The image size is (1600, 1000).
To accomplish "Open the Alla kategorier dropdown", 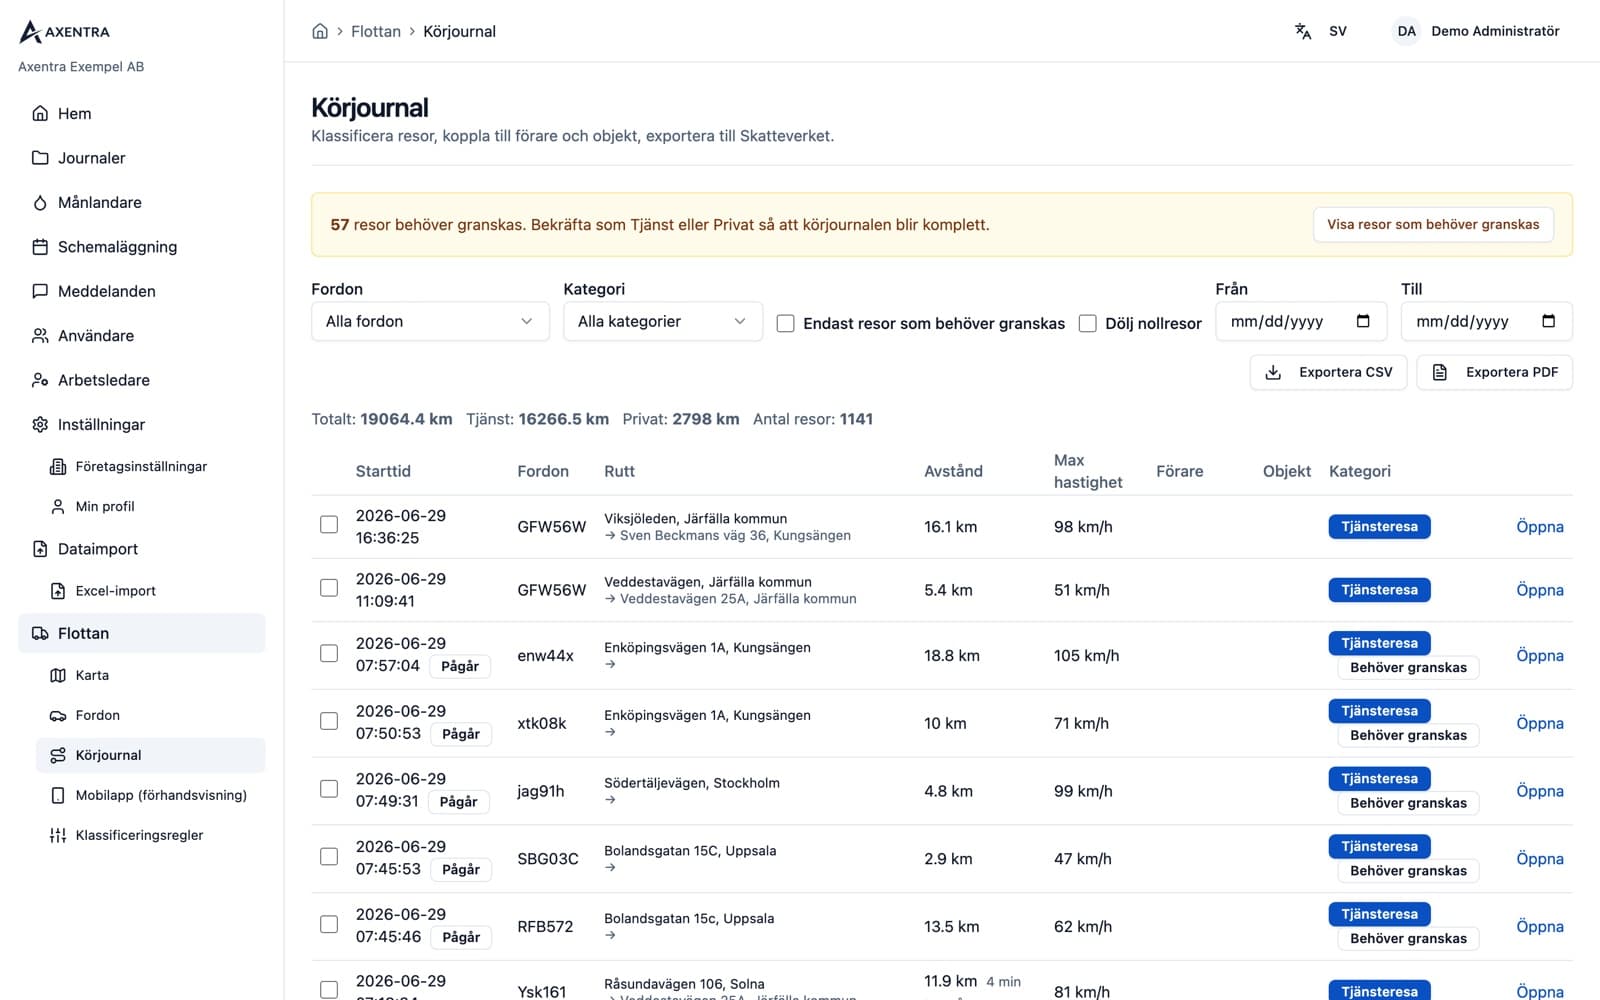I will click(663, 321).
